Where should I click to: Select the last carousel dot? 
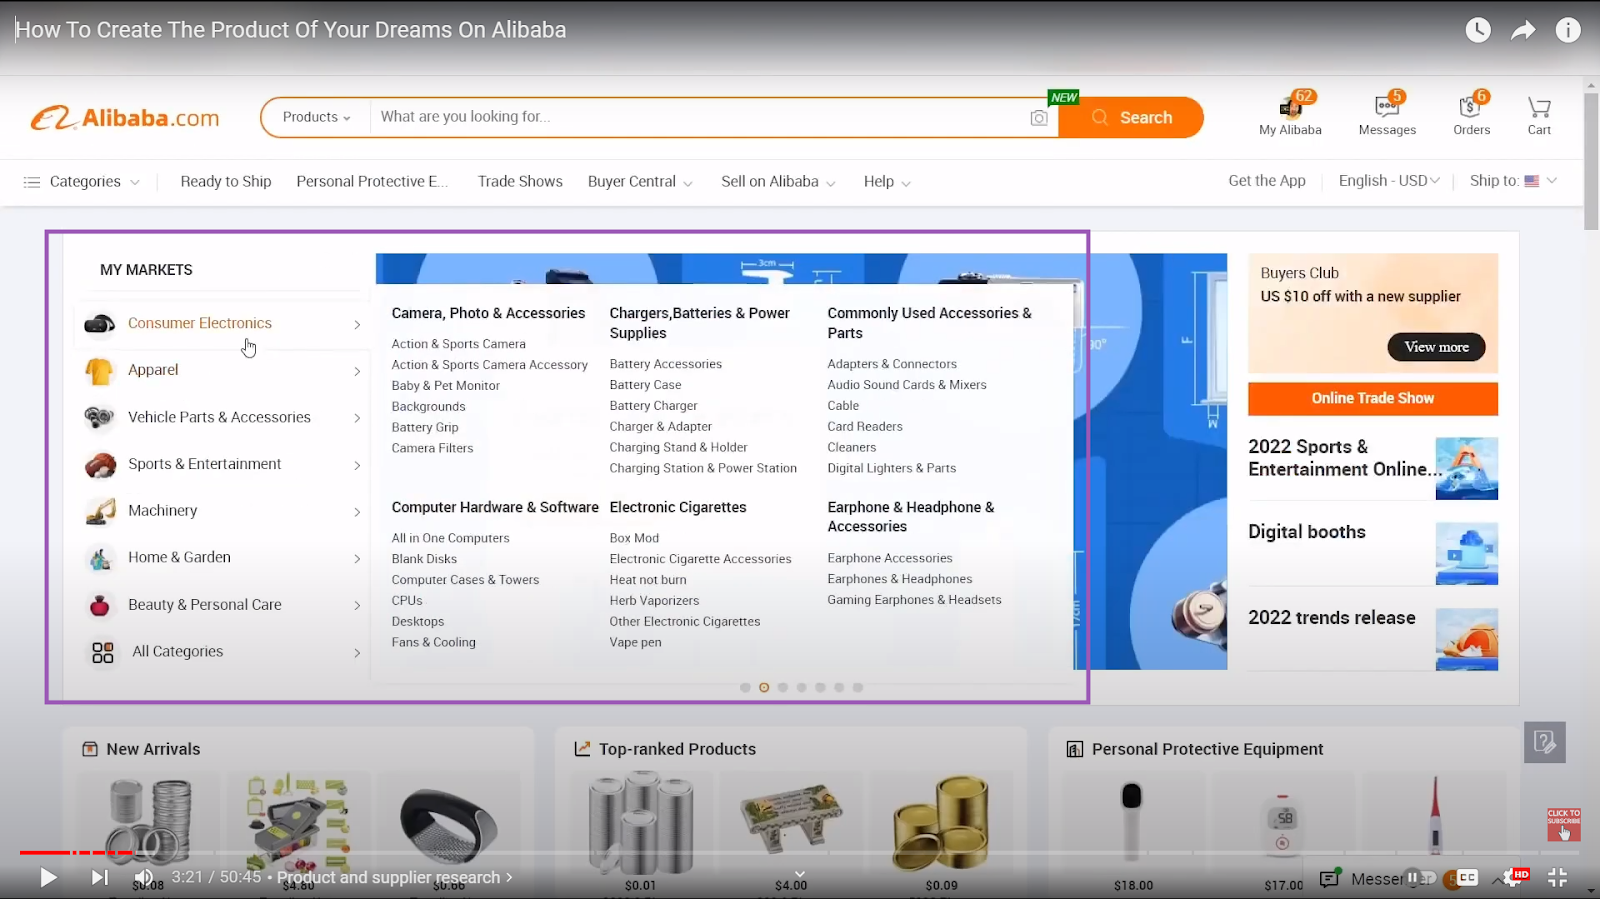click(x=858, y=687)
